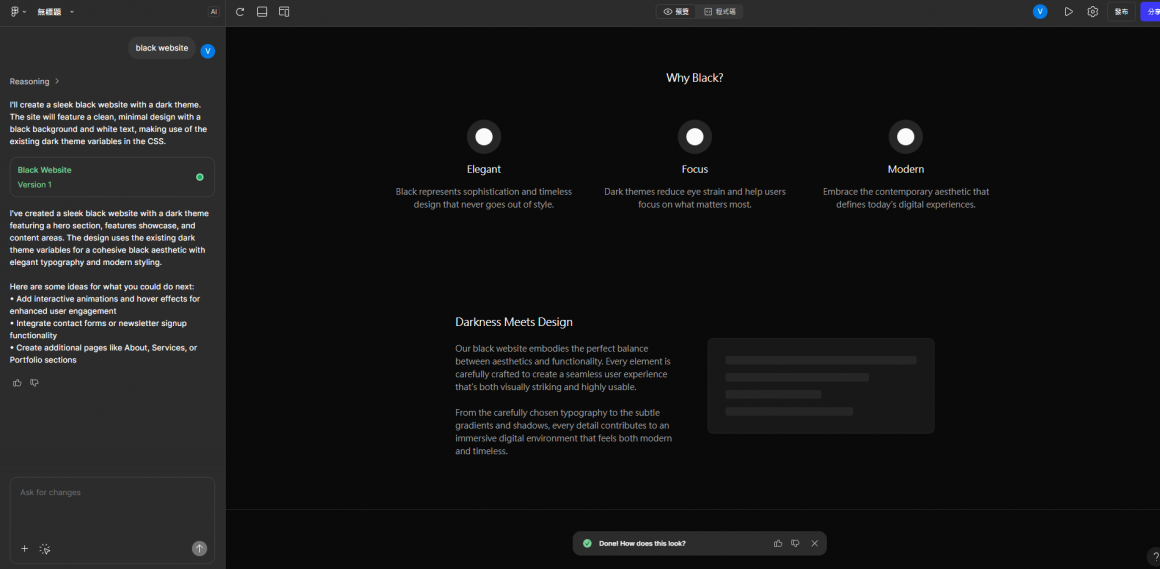Switch to the 程式碼 code tab

pyautogui.click(x=720, y=12)
